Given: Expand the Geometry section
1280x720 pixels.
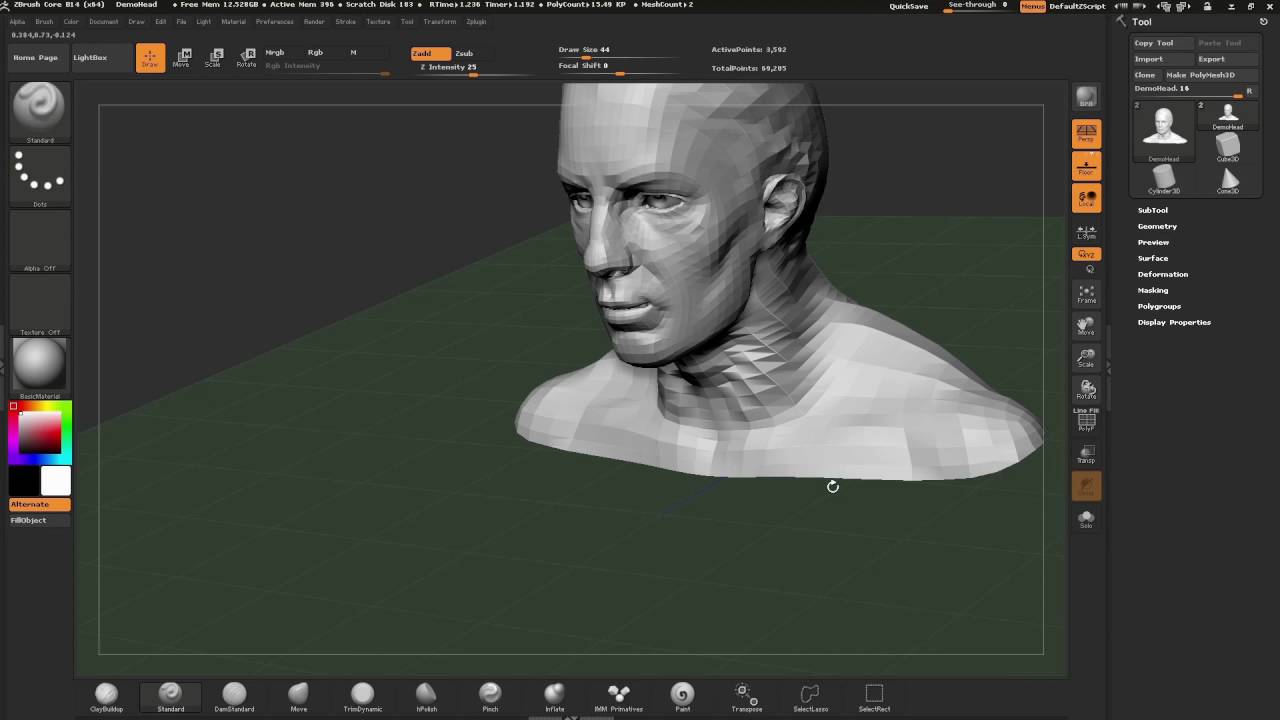Looking at the screenshot, I should 1157,226.
